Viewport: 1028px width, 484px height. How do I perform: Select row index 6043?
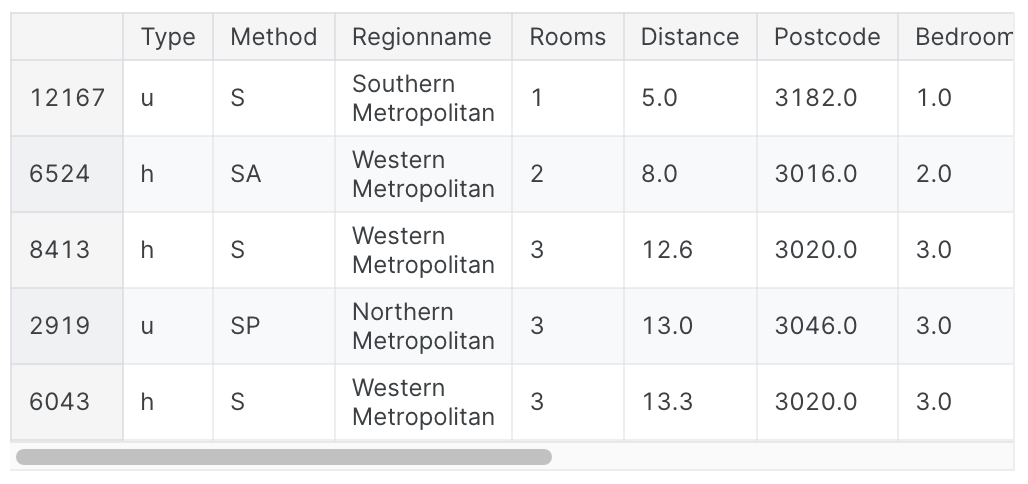pyautogui.click(x=67, y=402)
